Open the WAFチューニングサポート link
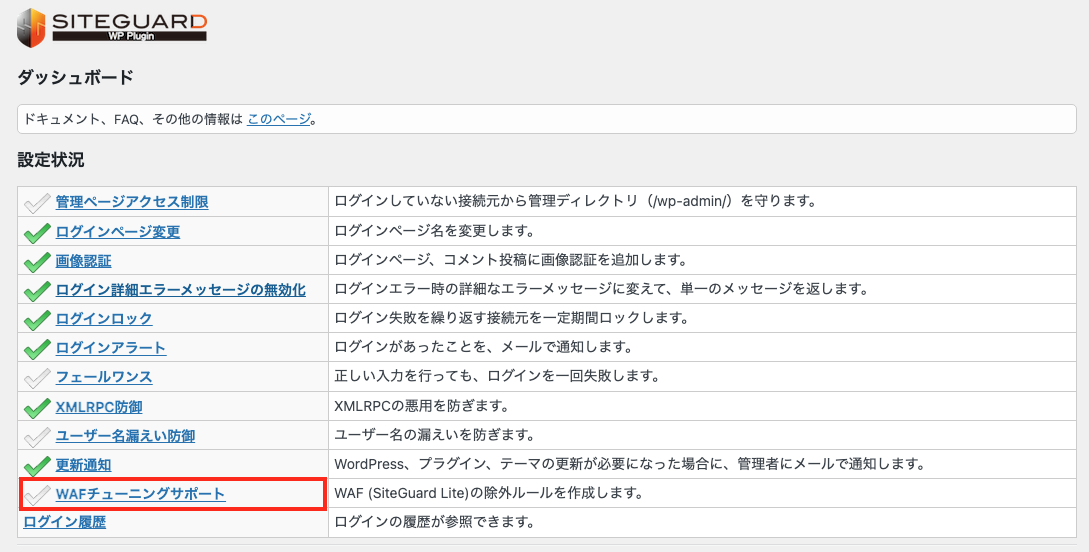The image size is (1089, 552). tap(140, 494)
